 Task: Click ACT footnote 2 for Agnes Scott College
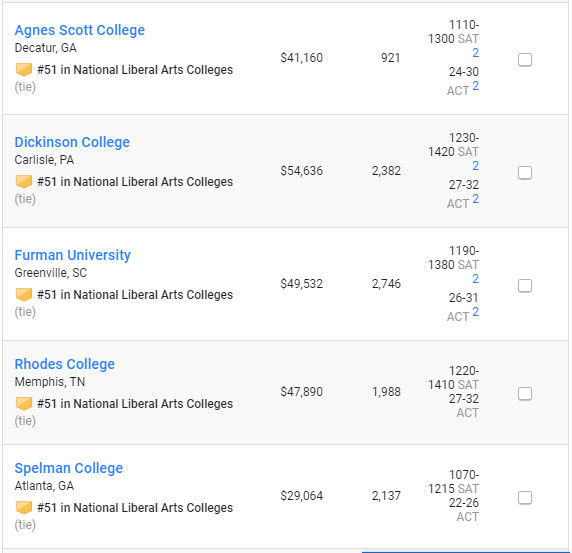click(475, 86)
